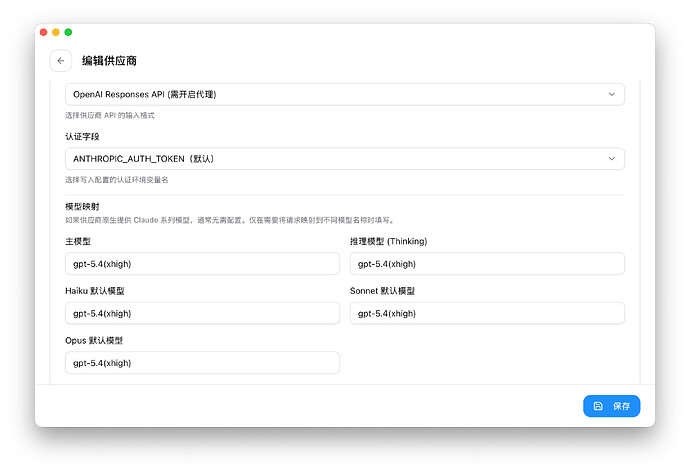Click the 推理模型 (Thinking) input field
Viewport: 690px width, 473px height.
click(487, 264)
